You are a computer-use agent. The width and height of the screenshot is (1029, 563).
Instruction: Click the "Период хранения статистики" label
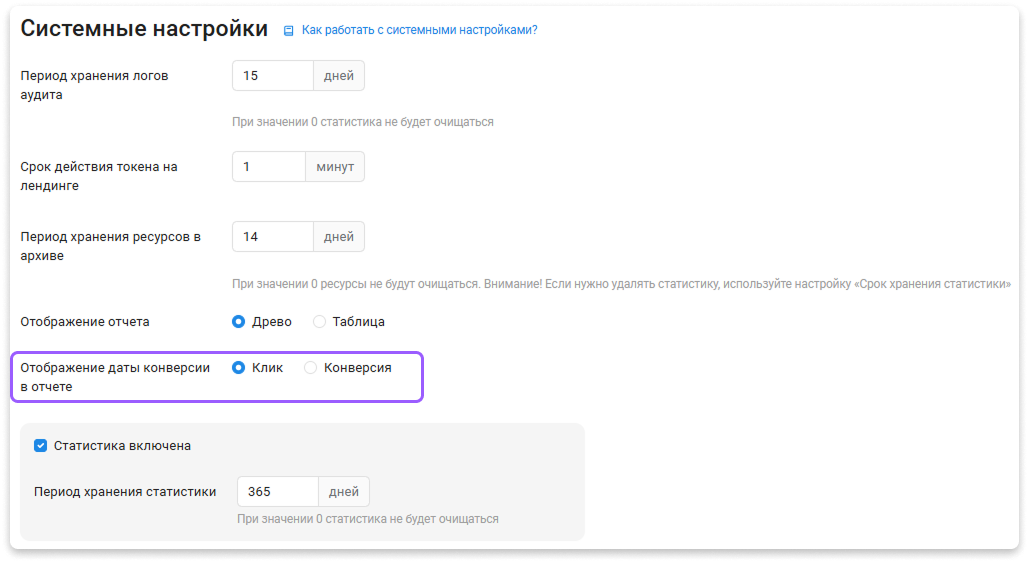(x=125, y=492)
